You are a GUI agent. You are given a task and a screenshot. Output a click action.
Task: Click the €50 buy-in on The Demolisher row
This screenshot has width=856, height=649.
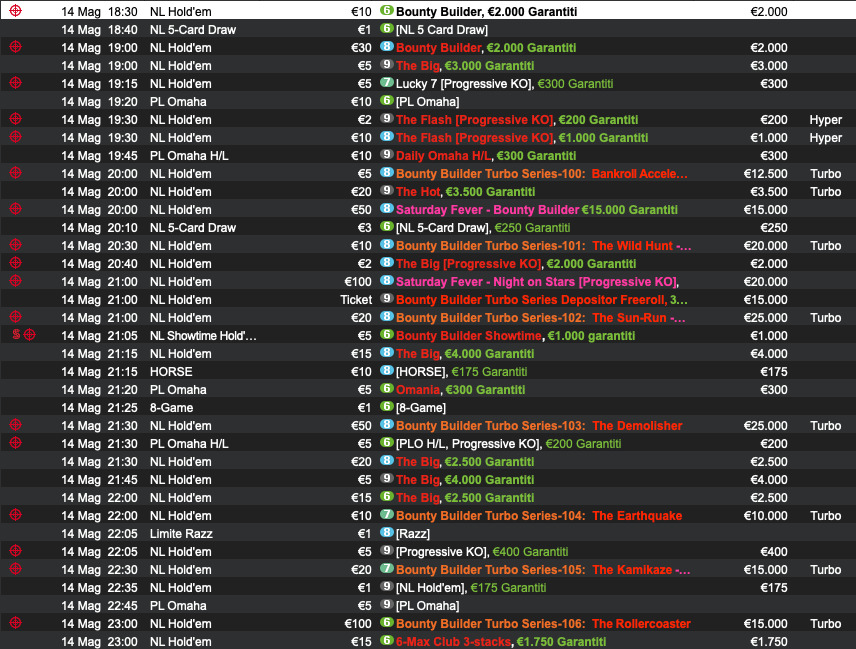click(x=361, y=426)
